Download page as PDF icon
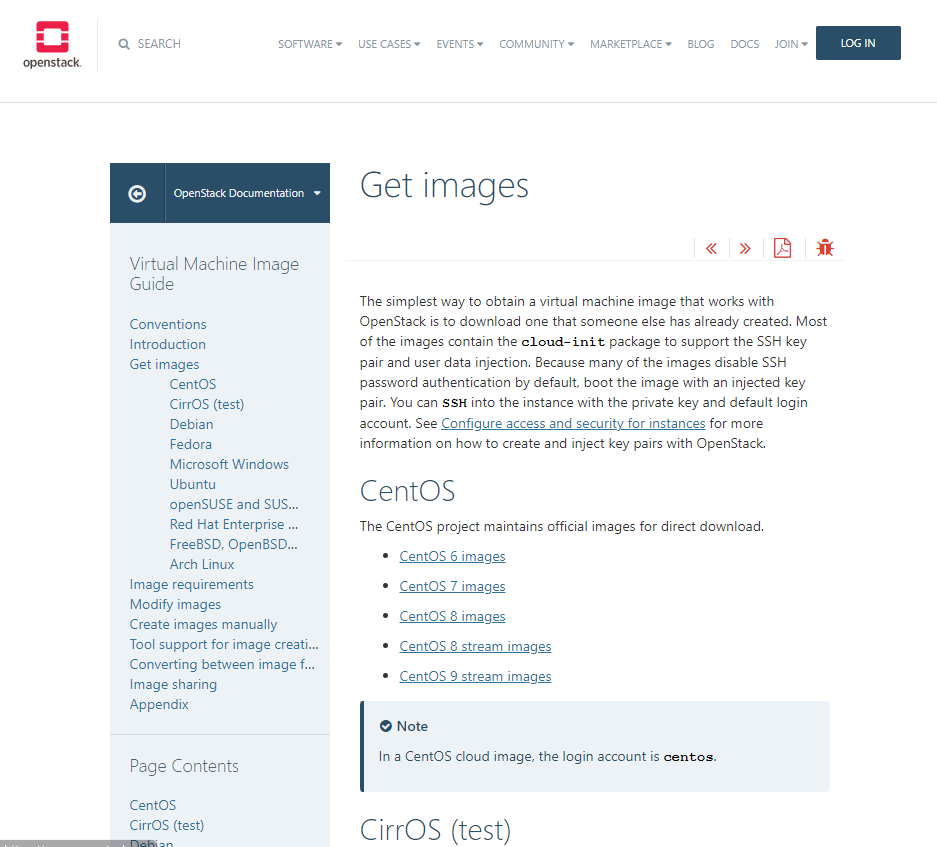937x847 pixels. 782,247
